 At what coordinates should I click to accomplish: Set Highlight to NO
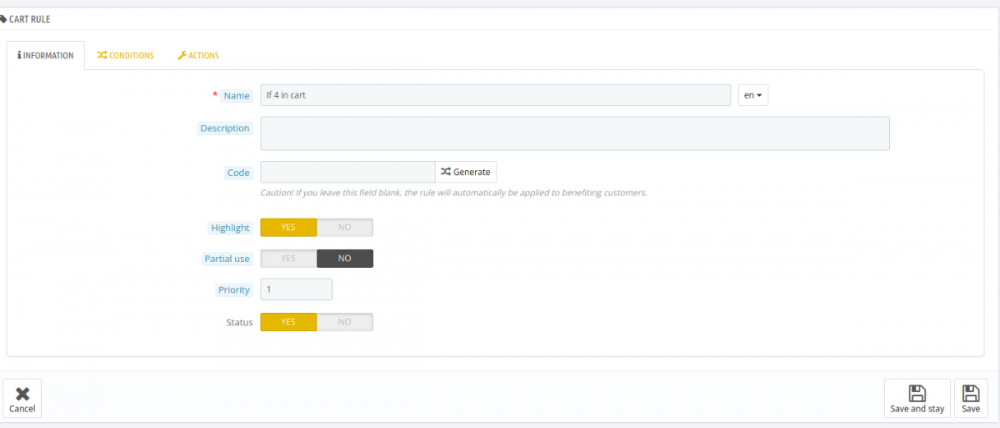(344, 228)
